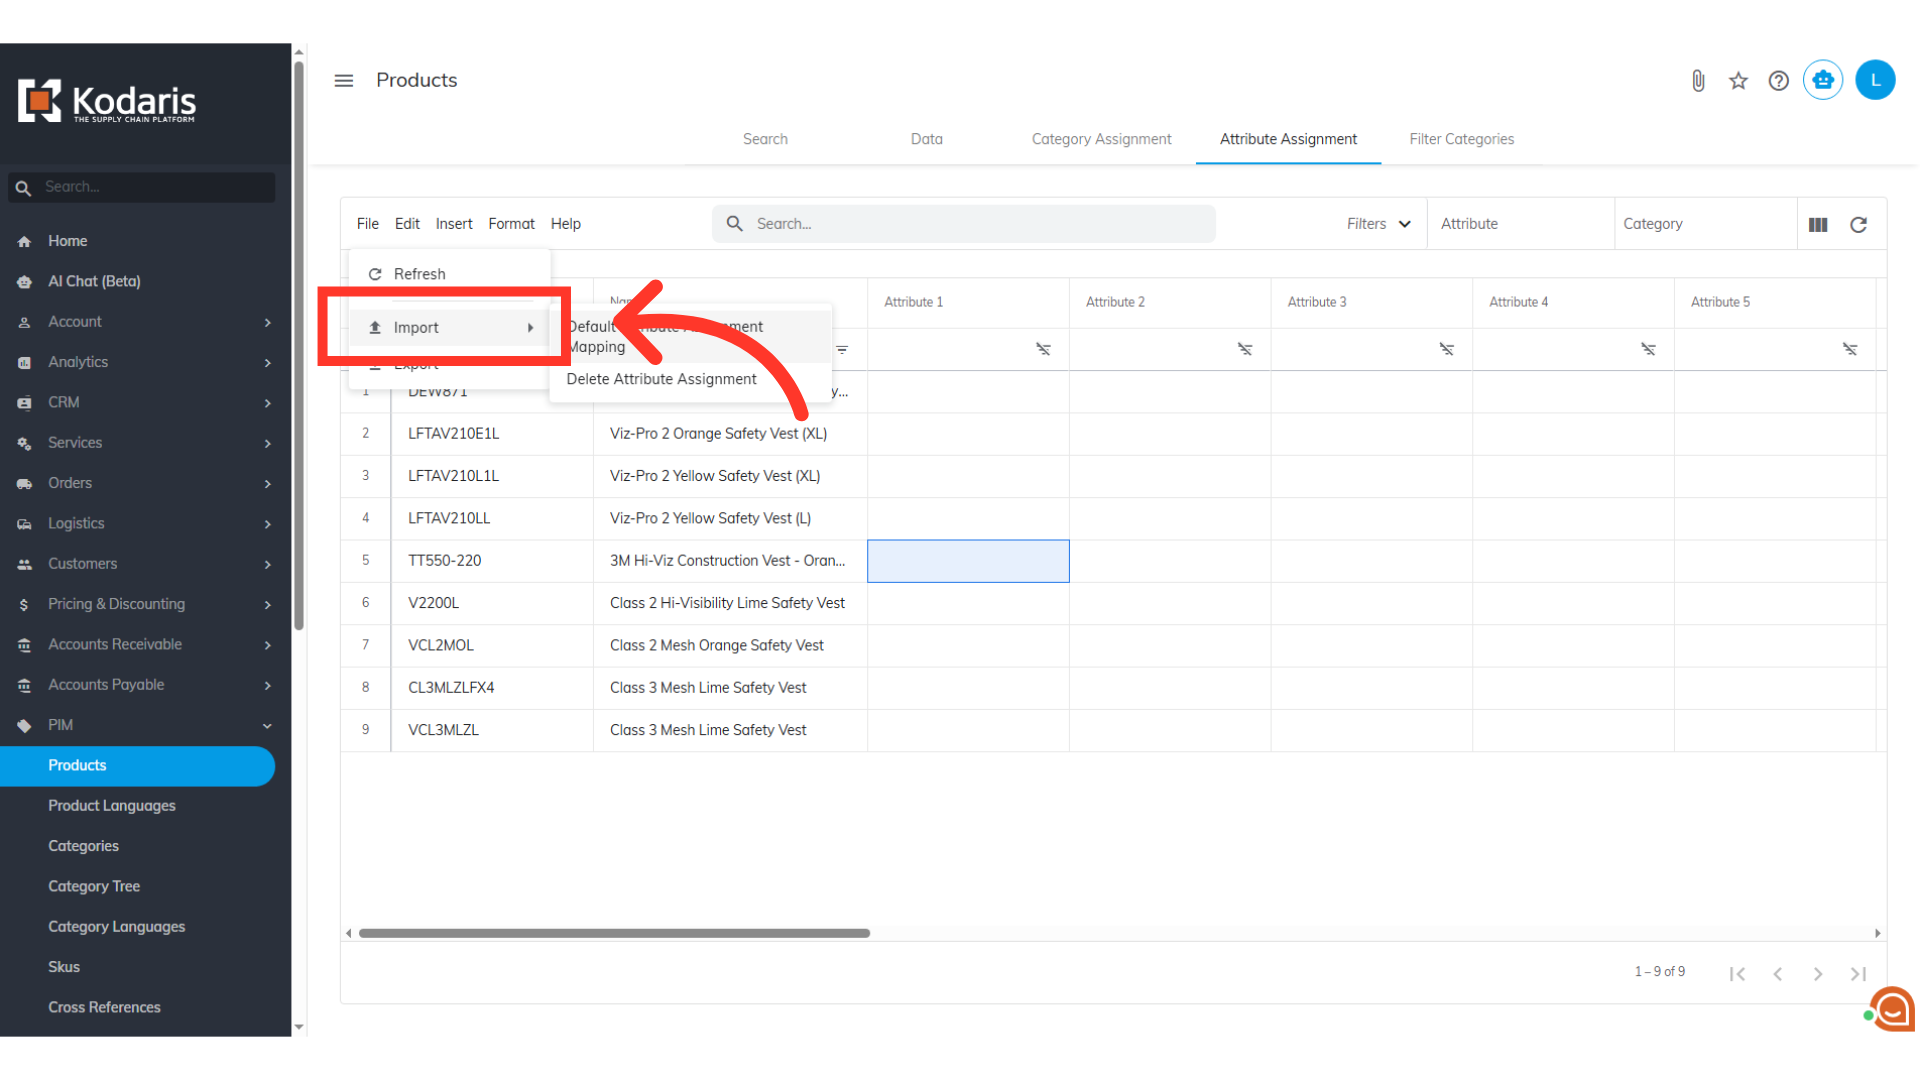1920x1080 pixels.
Task: Click the favorites star icon
Action: click(1738, 81)
